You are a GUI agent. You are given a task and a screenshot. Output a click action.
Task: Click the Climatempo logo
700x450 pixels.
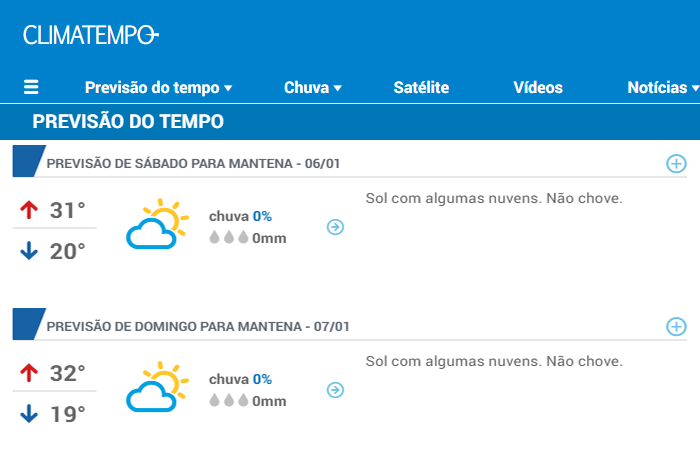[x=91, y=35]
